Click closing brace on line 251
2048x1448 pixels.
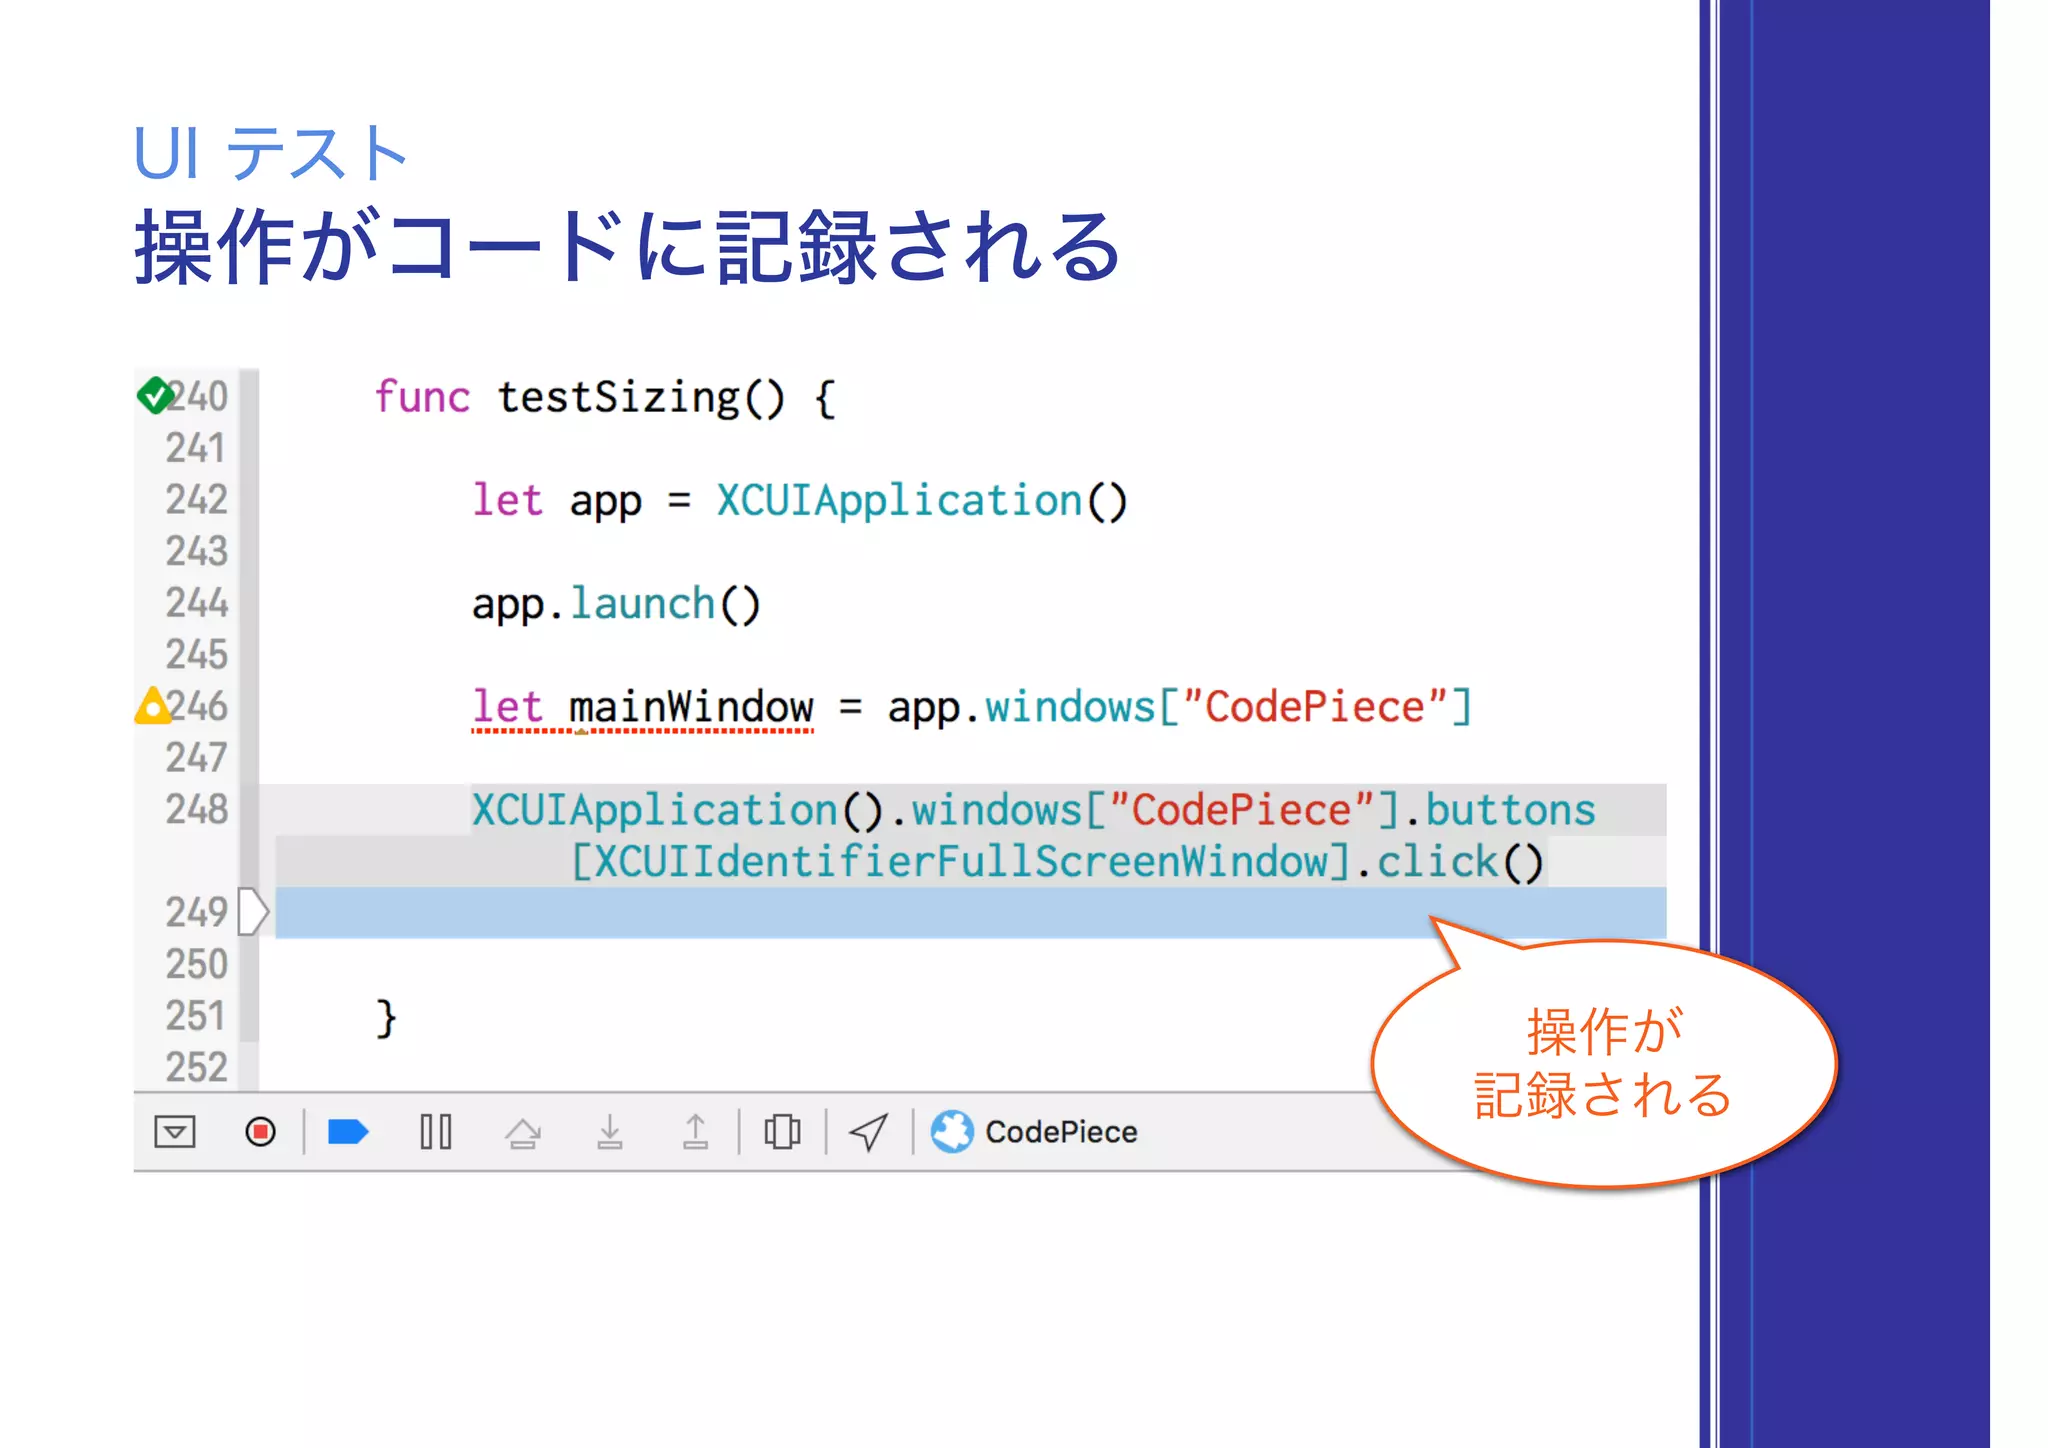(386, 1018)
